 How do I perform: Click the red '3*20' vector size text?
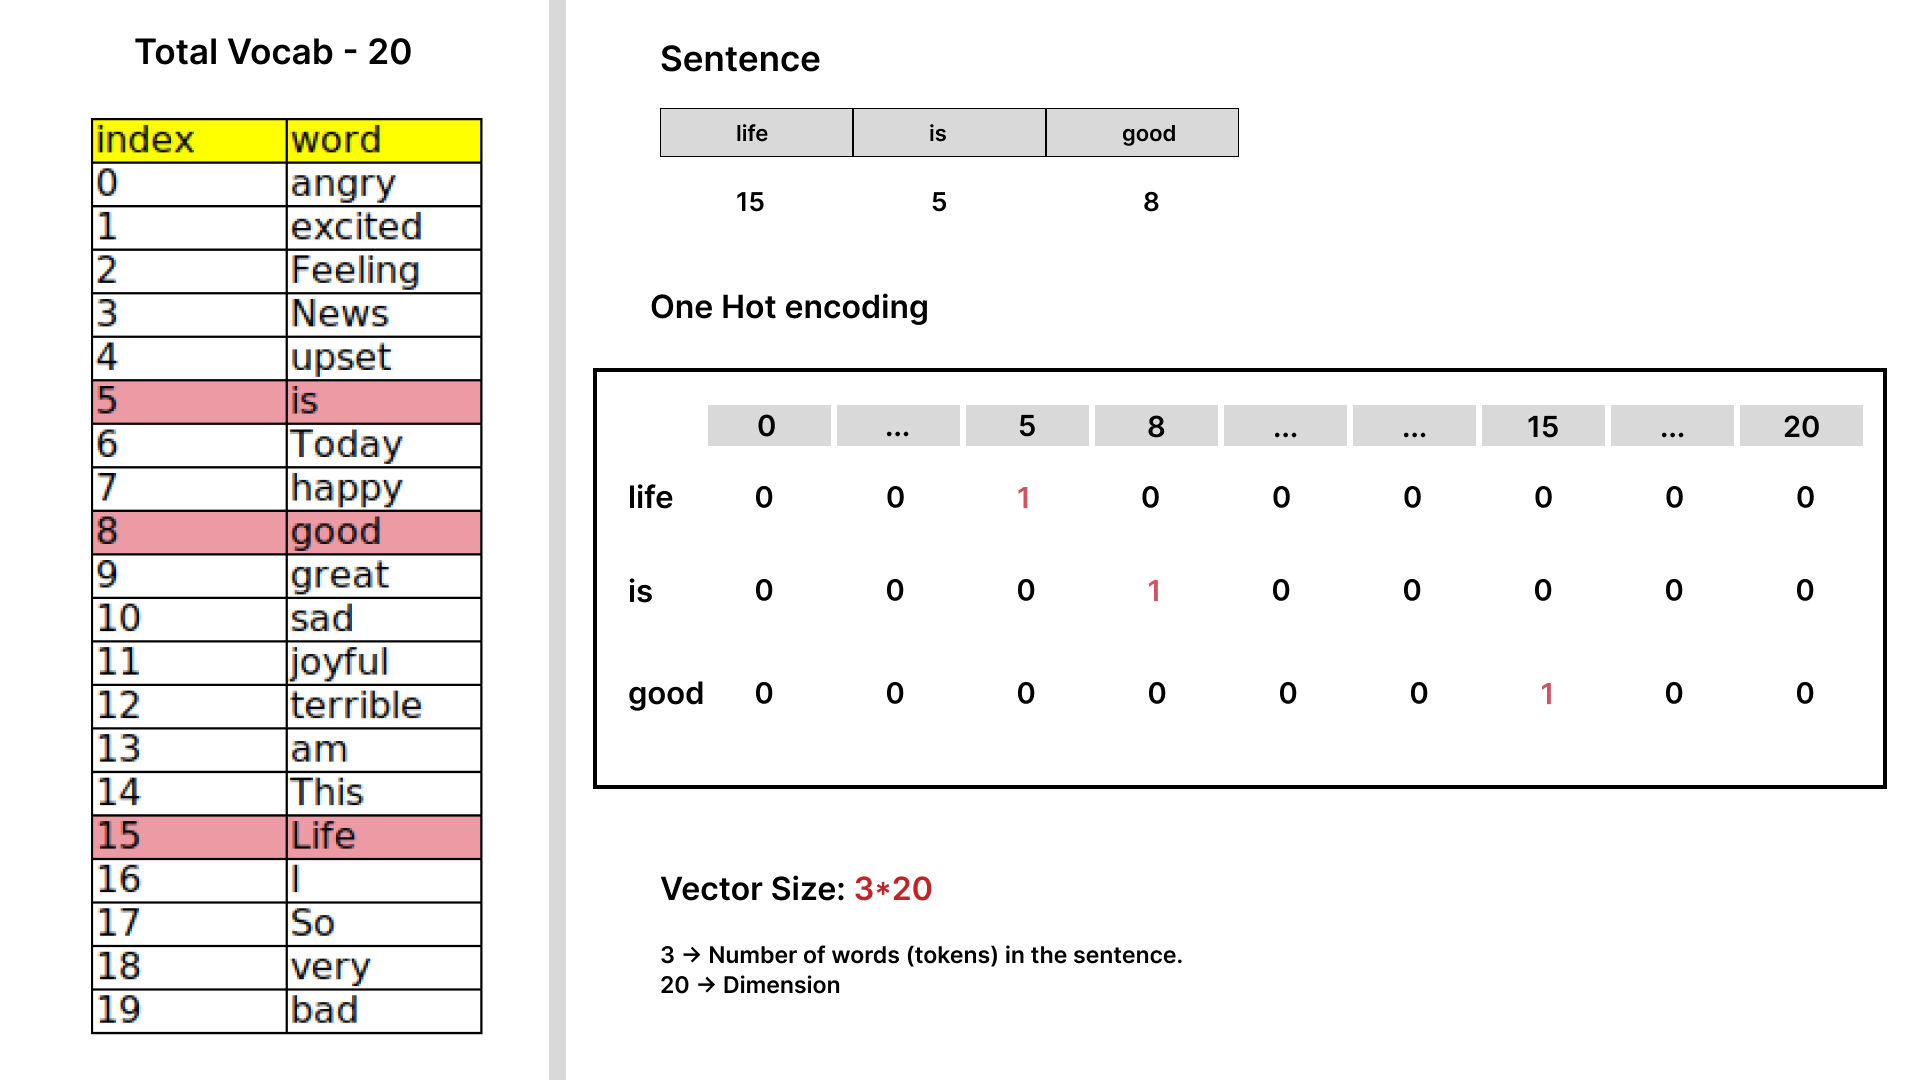point(893,889)
